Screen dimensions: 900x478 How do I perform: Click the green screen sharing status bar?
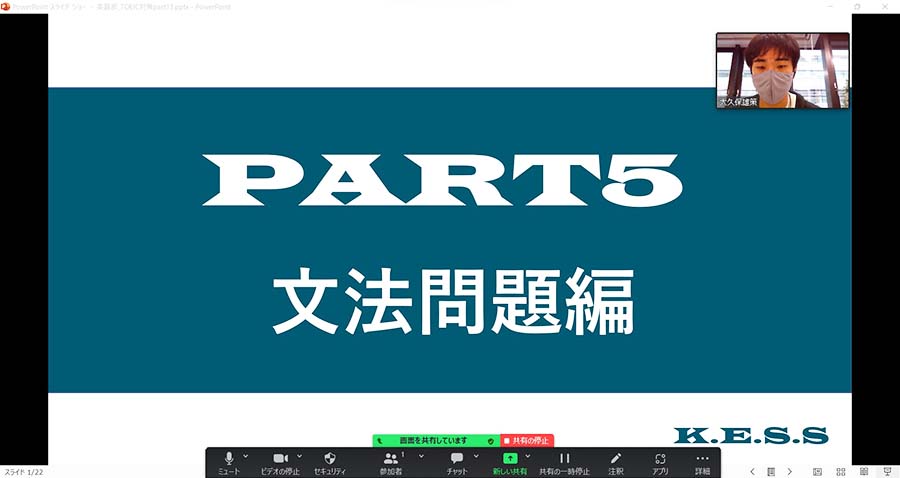(435, 440)
